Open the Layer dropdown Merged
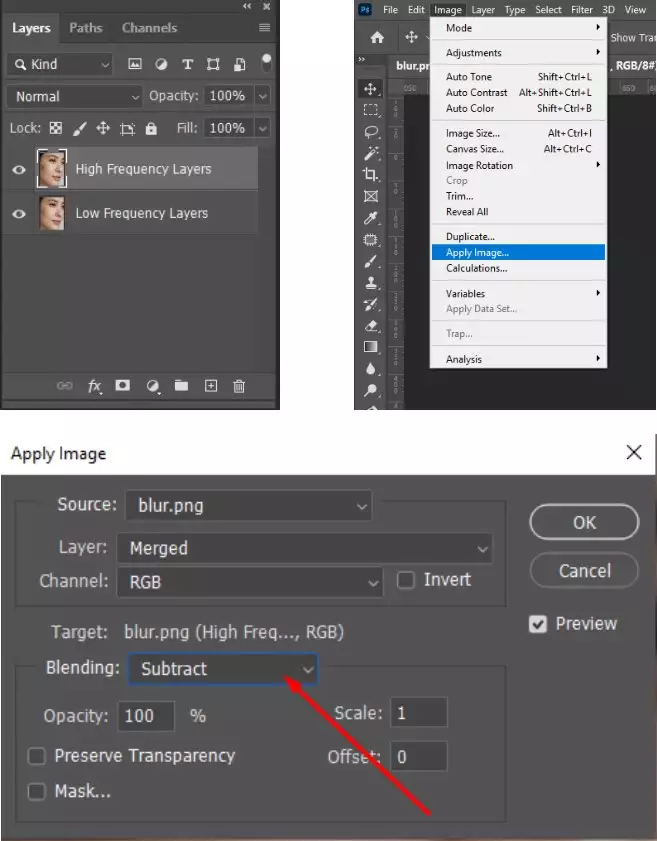 (x=305, y=548)
